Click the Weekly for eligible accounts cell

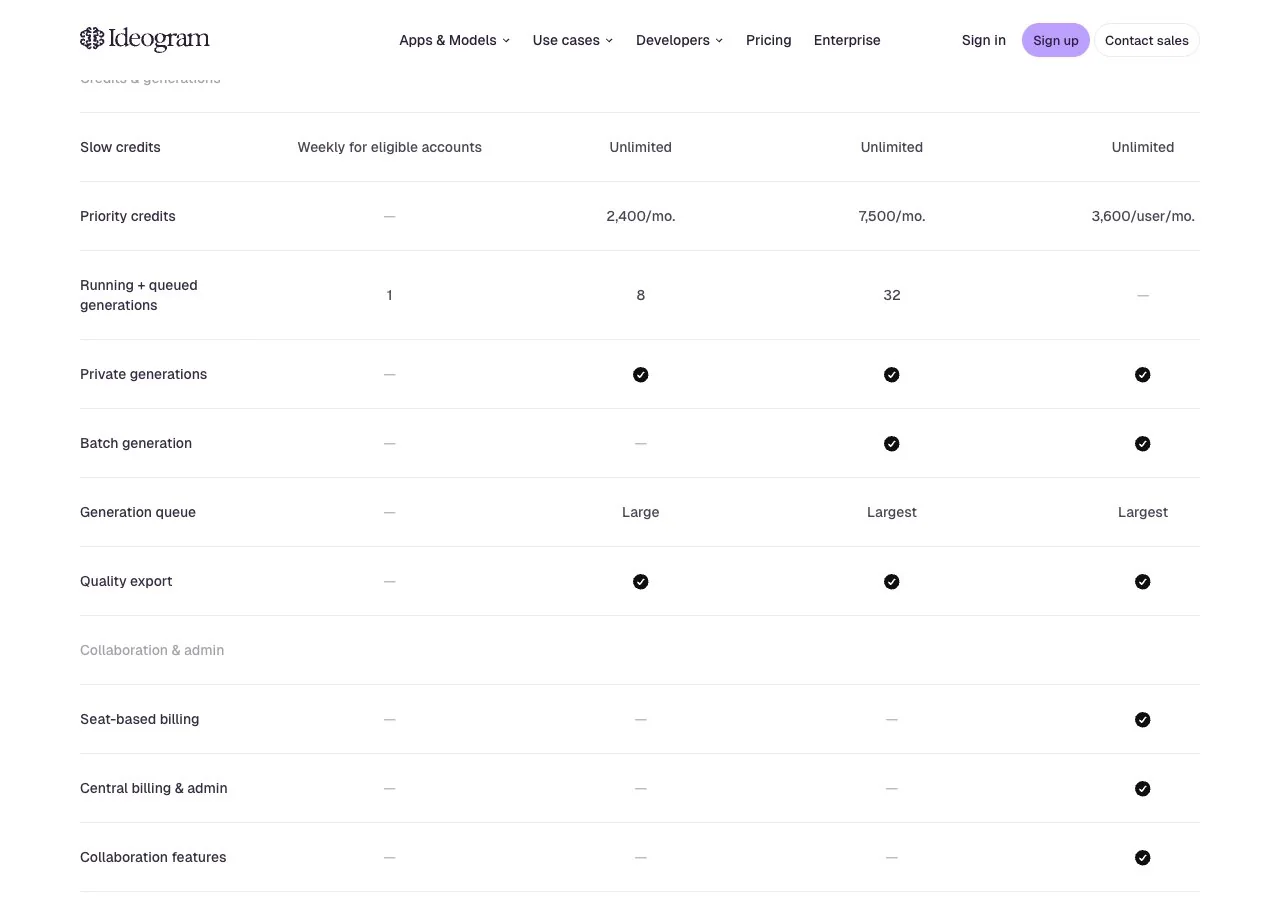[390, 147]
